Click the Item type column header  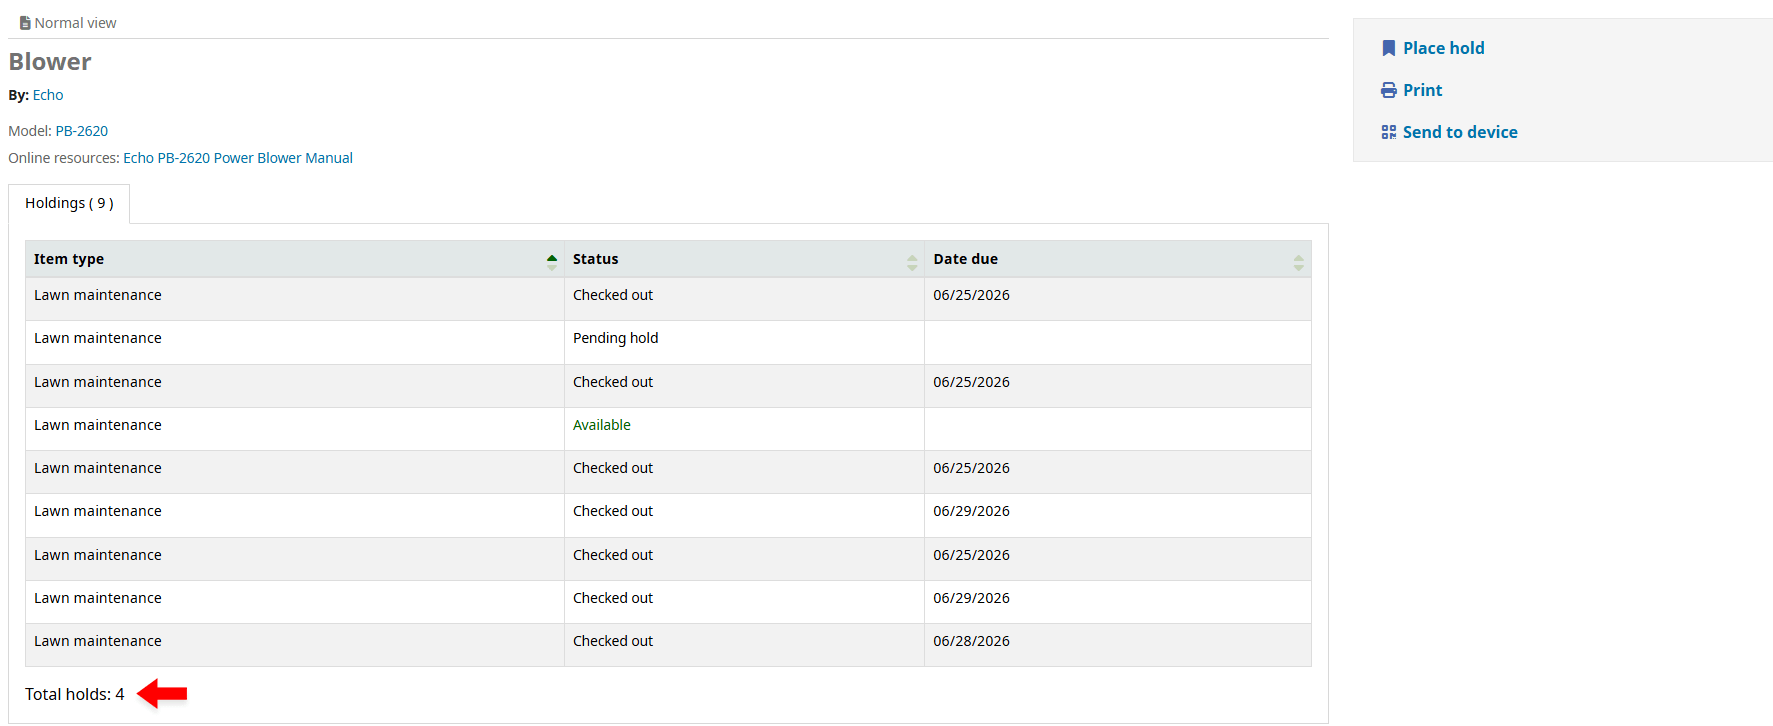coord(295,259)
